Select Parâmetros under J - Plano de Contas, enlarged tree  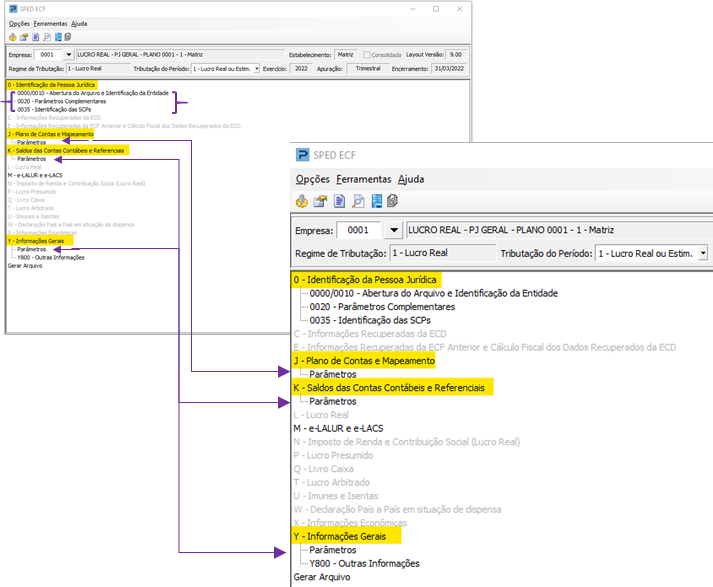333,374
